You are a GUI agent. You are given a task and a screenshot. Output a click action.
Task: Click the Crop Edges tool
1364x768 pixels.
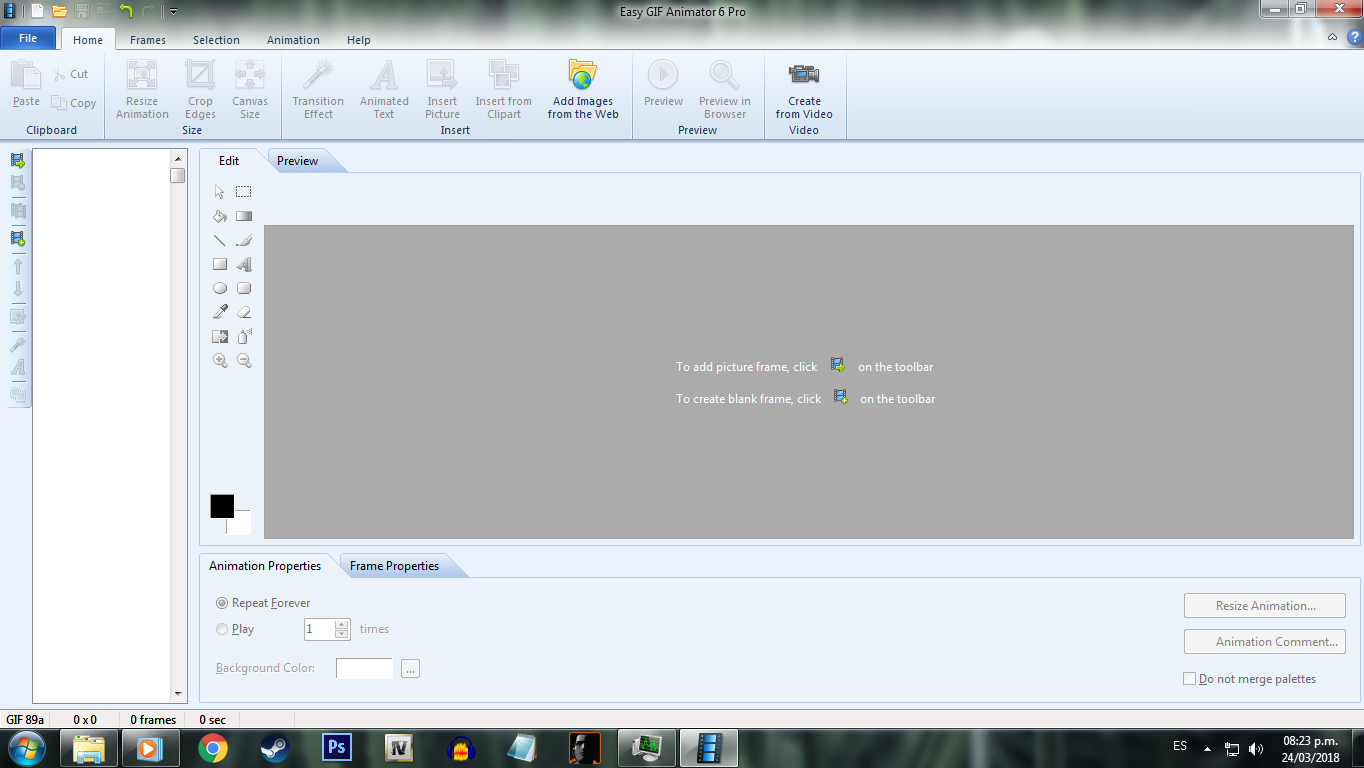[x=200, y=89]
